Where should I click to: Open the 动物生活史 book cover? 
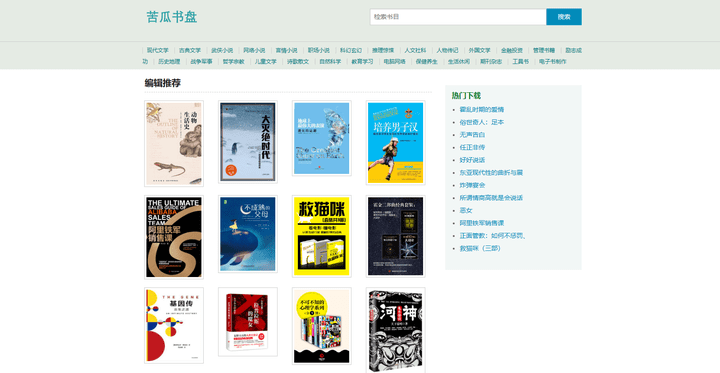click(x=174, y=143)
